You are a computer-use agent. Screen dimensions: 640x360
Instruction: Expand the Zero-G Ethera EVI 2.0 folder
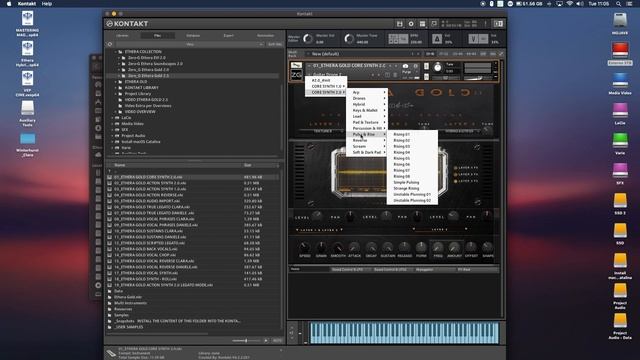[x=119, y=58]
